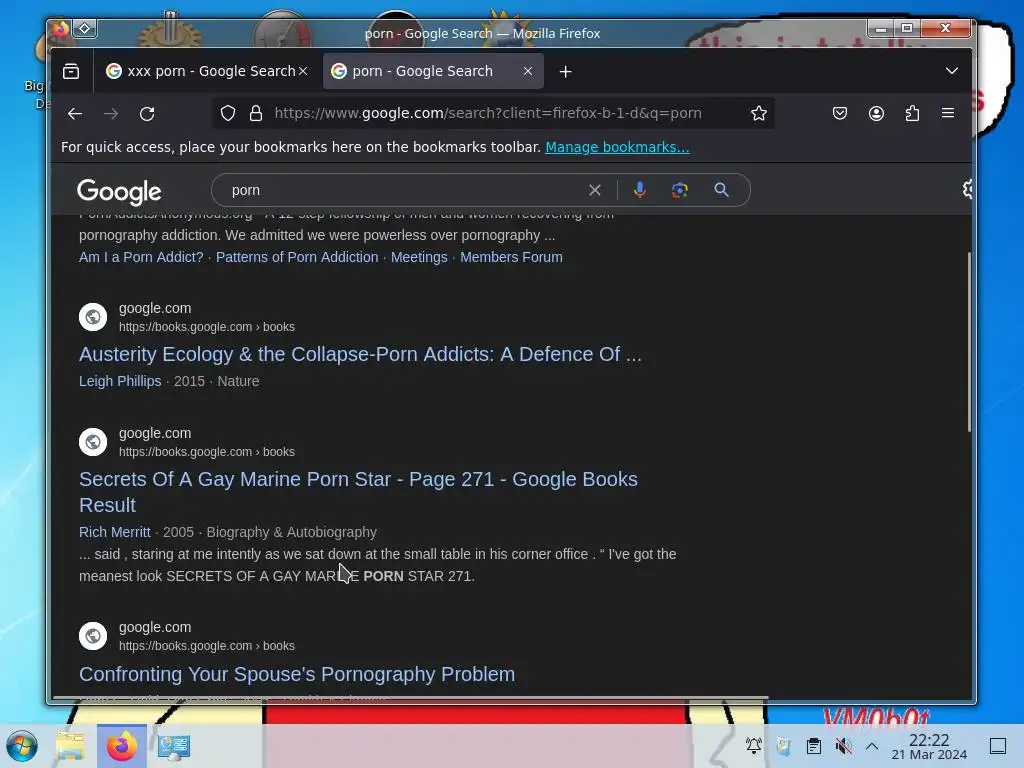View site security padlock information
Screen dimensions: 1024x768
256,114
